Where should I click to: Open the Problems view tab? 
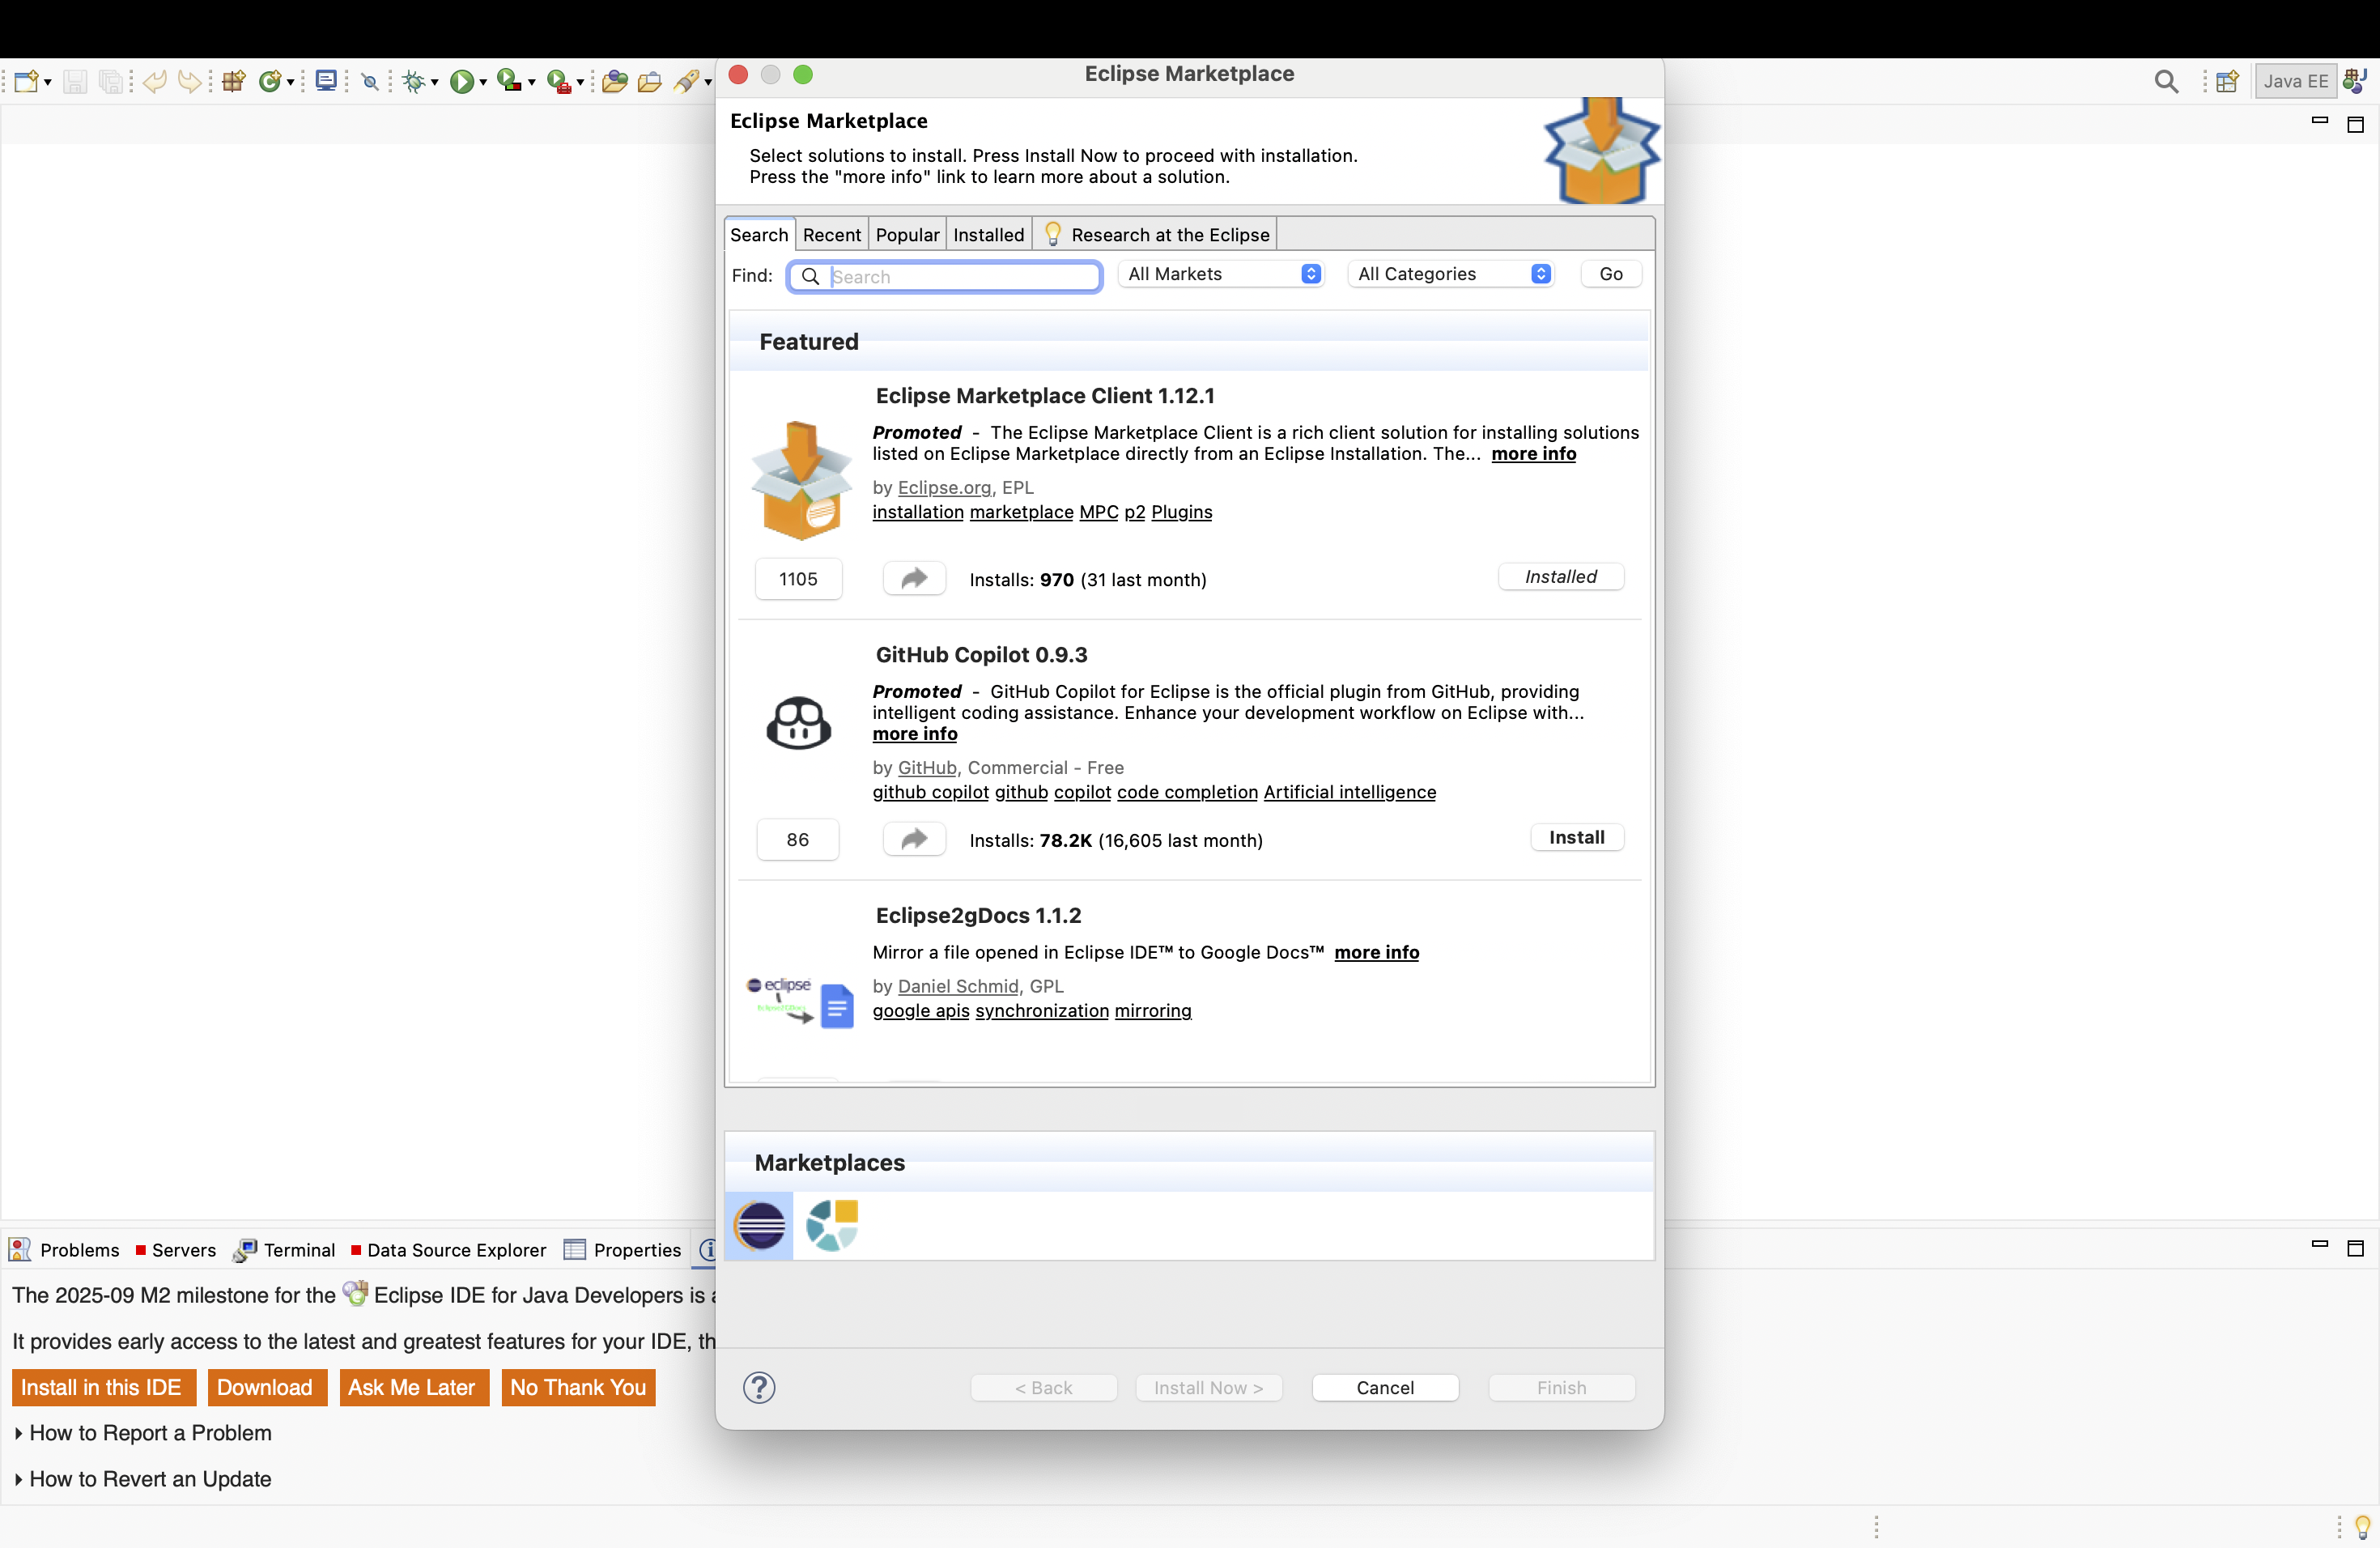[65, 1250]
